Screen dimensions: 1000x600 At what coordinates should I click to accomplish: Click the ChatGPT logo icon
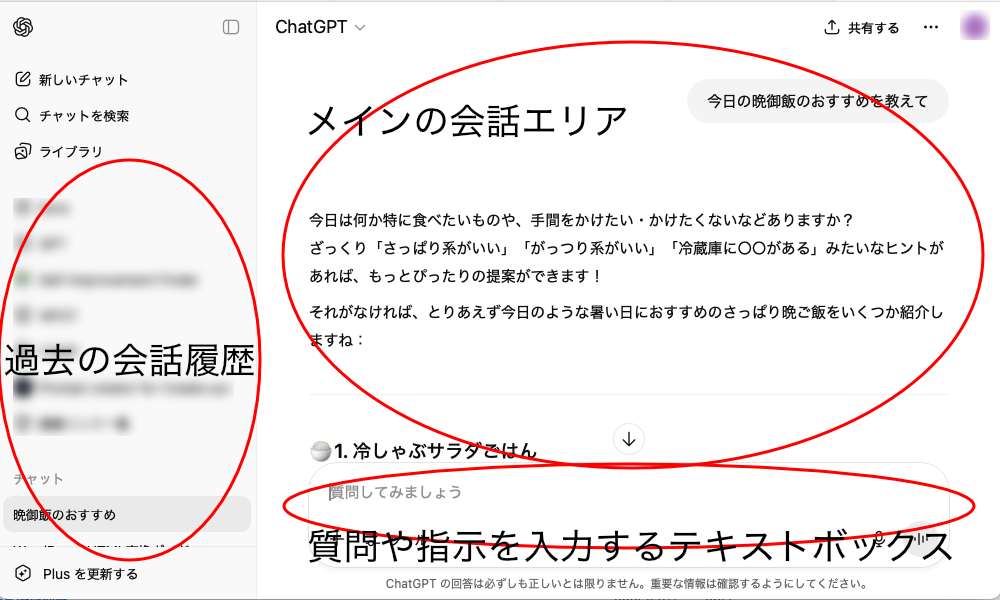tap(23, 27)
